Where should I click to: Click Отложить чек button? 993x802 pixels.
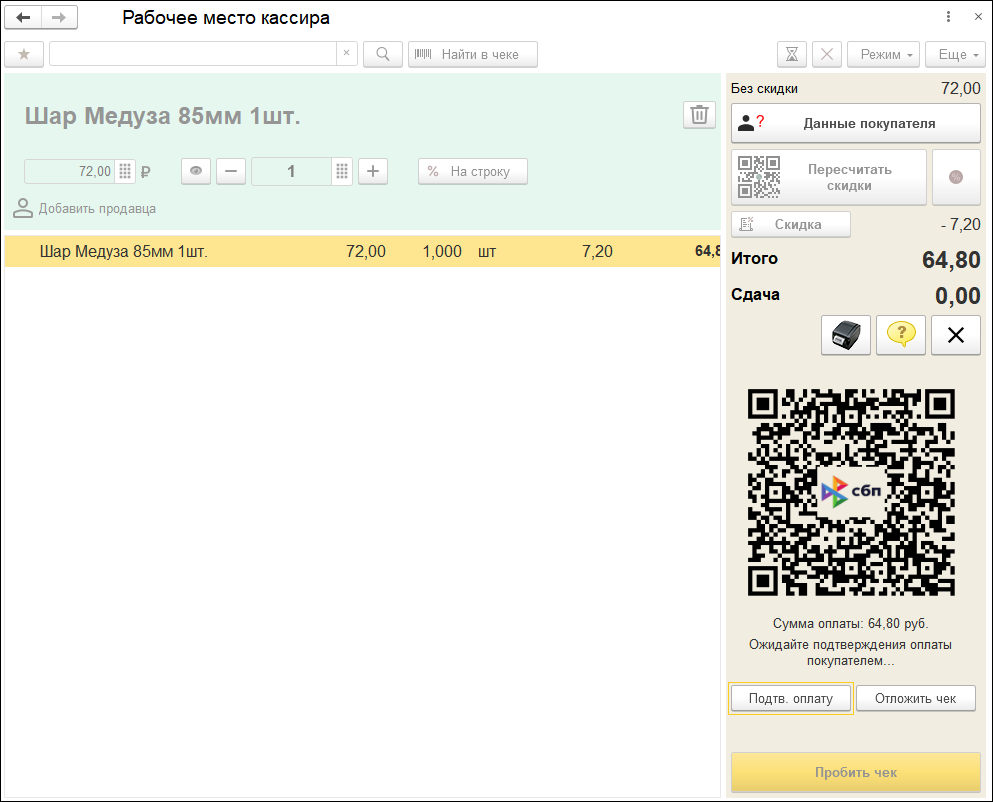point(915,699)
